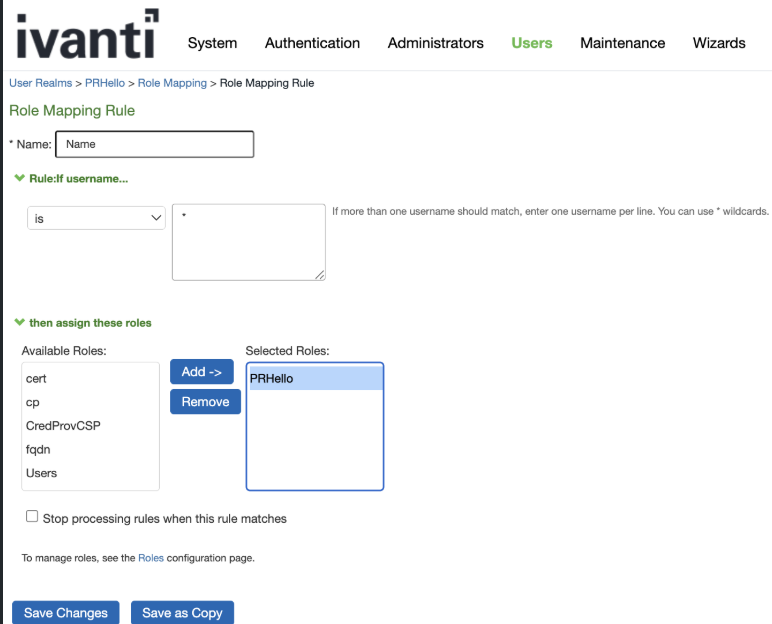This screenshot has width=772, height=624.
Task: Click the Save Changes button
Action: point(66,612)
